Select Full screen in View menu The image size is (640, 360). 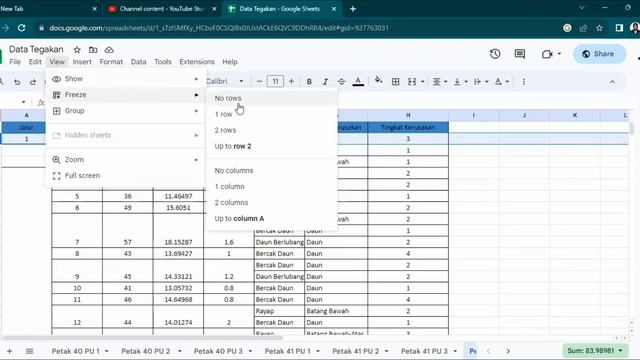tap(125, 176)
